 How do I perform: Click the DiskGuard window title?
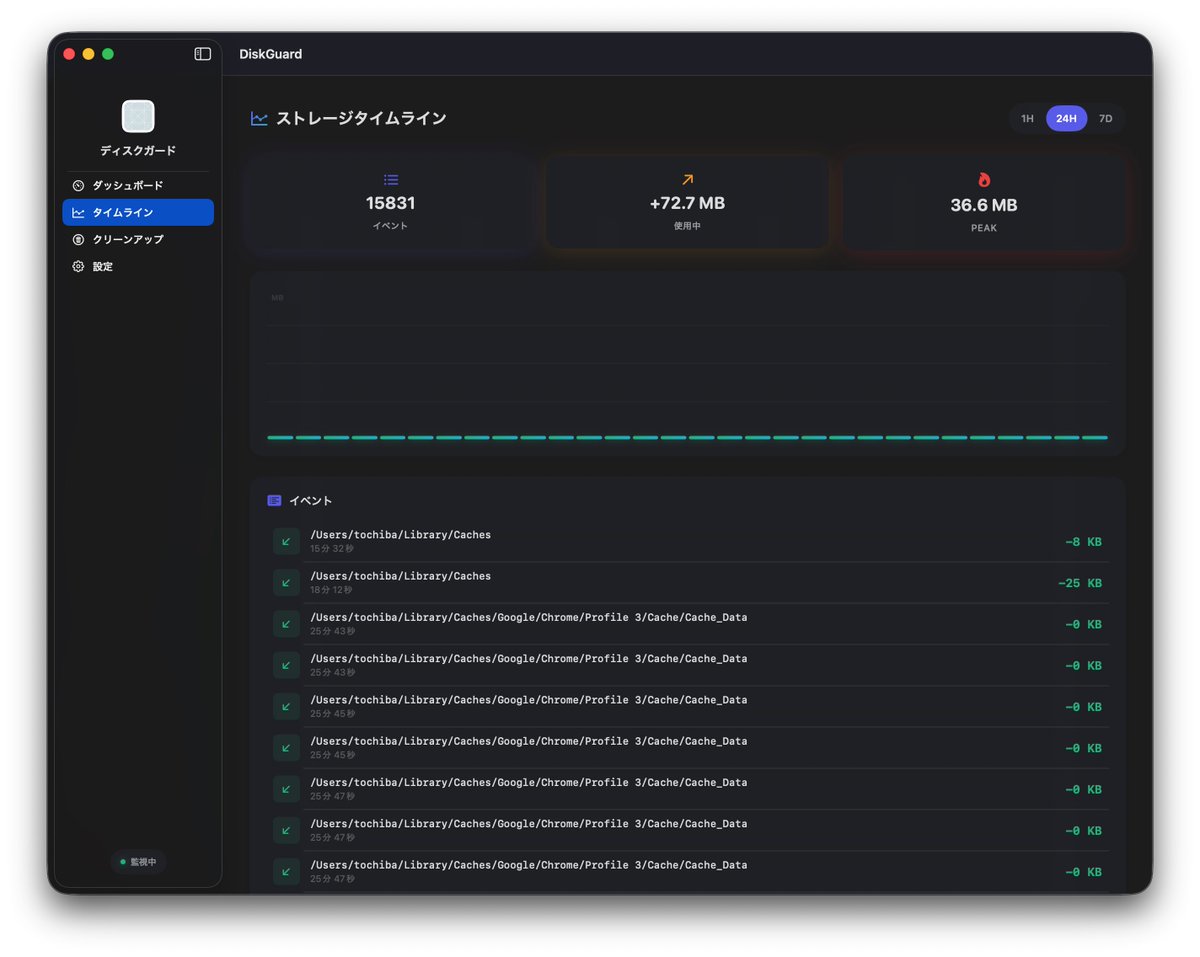270,54
